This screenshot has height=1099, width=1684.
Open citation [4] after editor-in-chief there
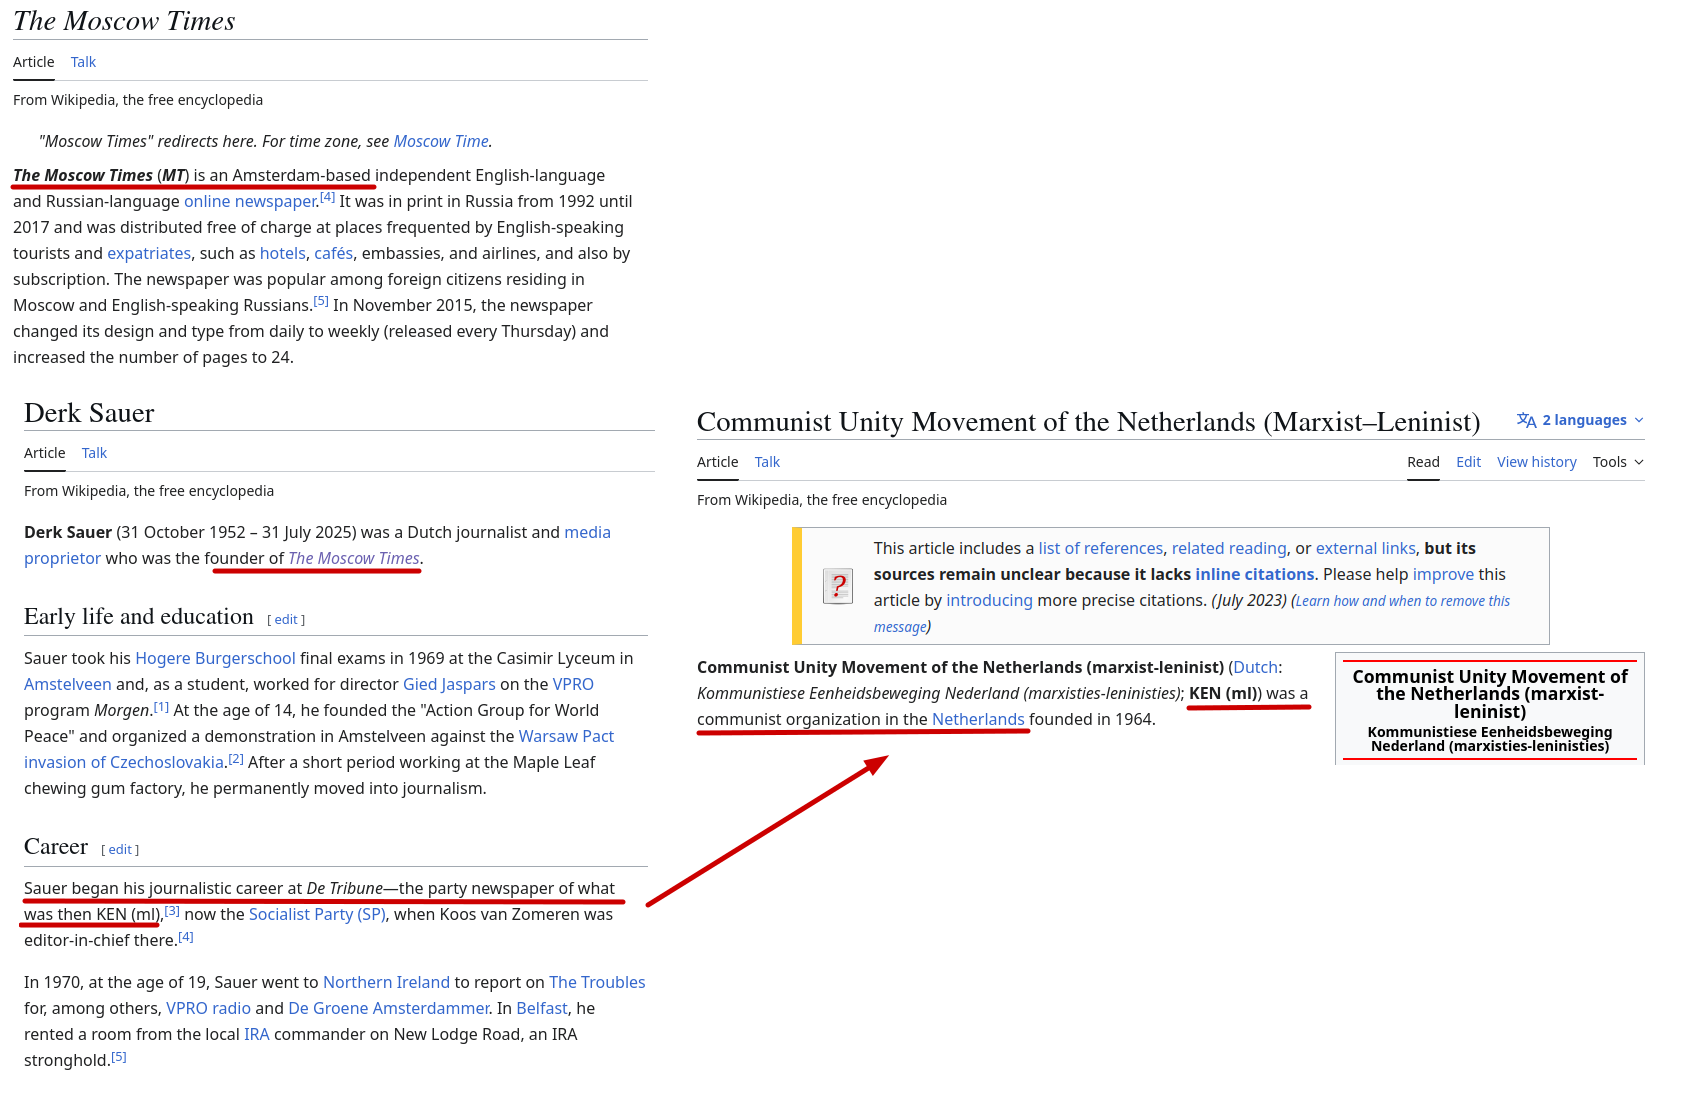pos(186,936)
